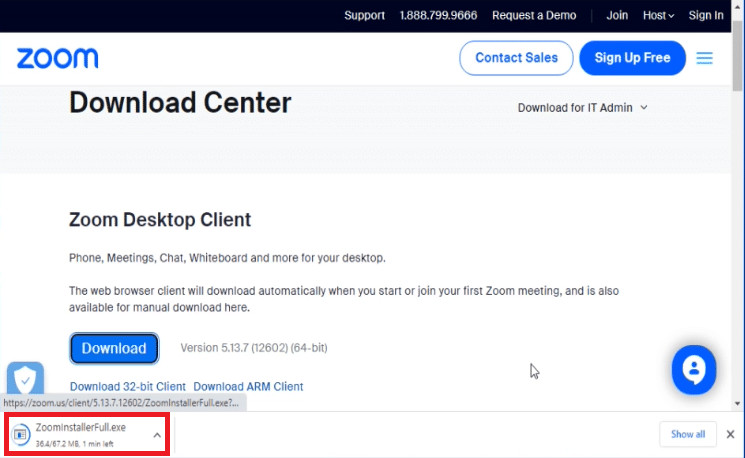Click the Zoom logo

57,58
